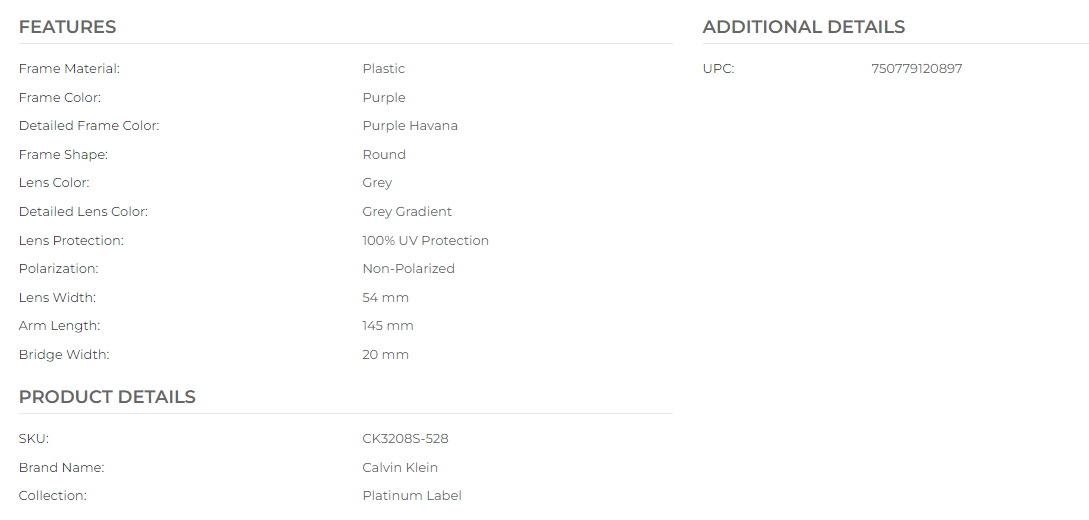Click the Frame Material label

[x=69, y=69]
